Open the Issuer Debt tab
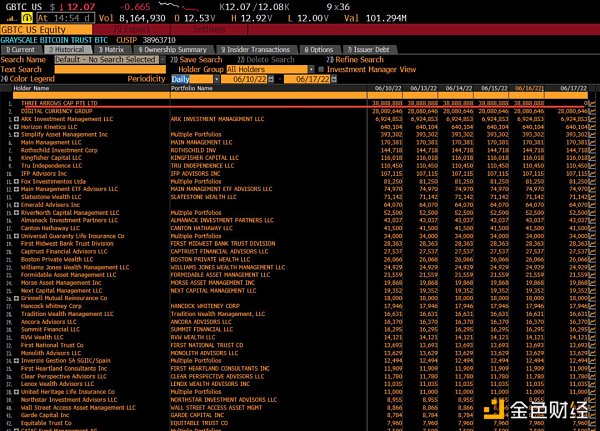This screenshot has width=600, height=431. pyautogui.click(x=369, y=50)
